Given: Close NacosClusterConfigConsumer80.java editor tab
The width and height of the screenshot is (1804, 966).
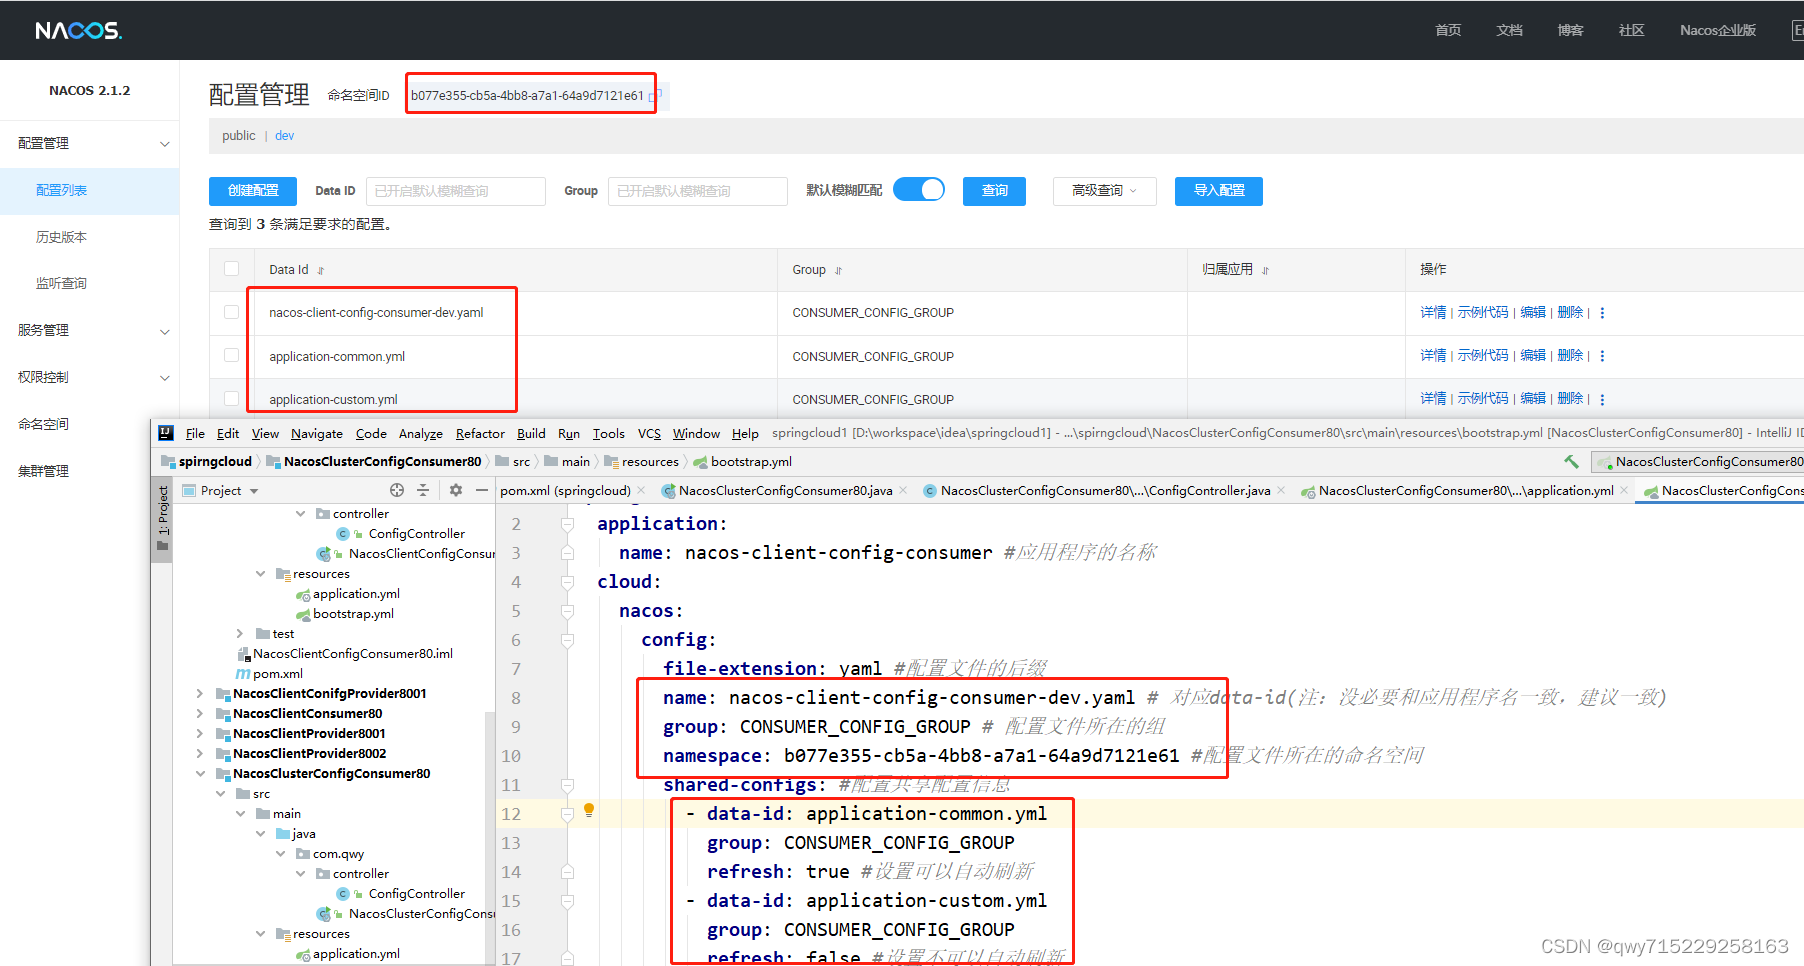Looking at the screenshot, I should 903,490.
